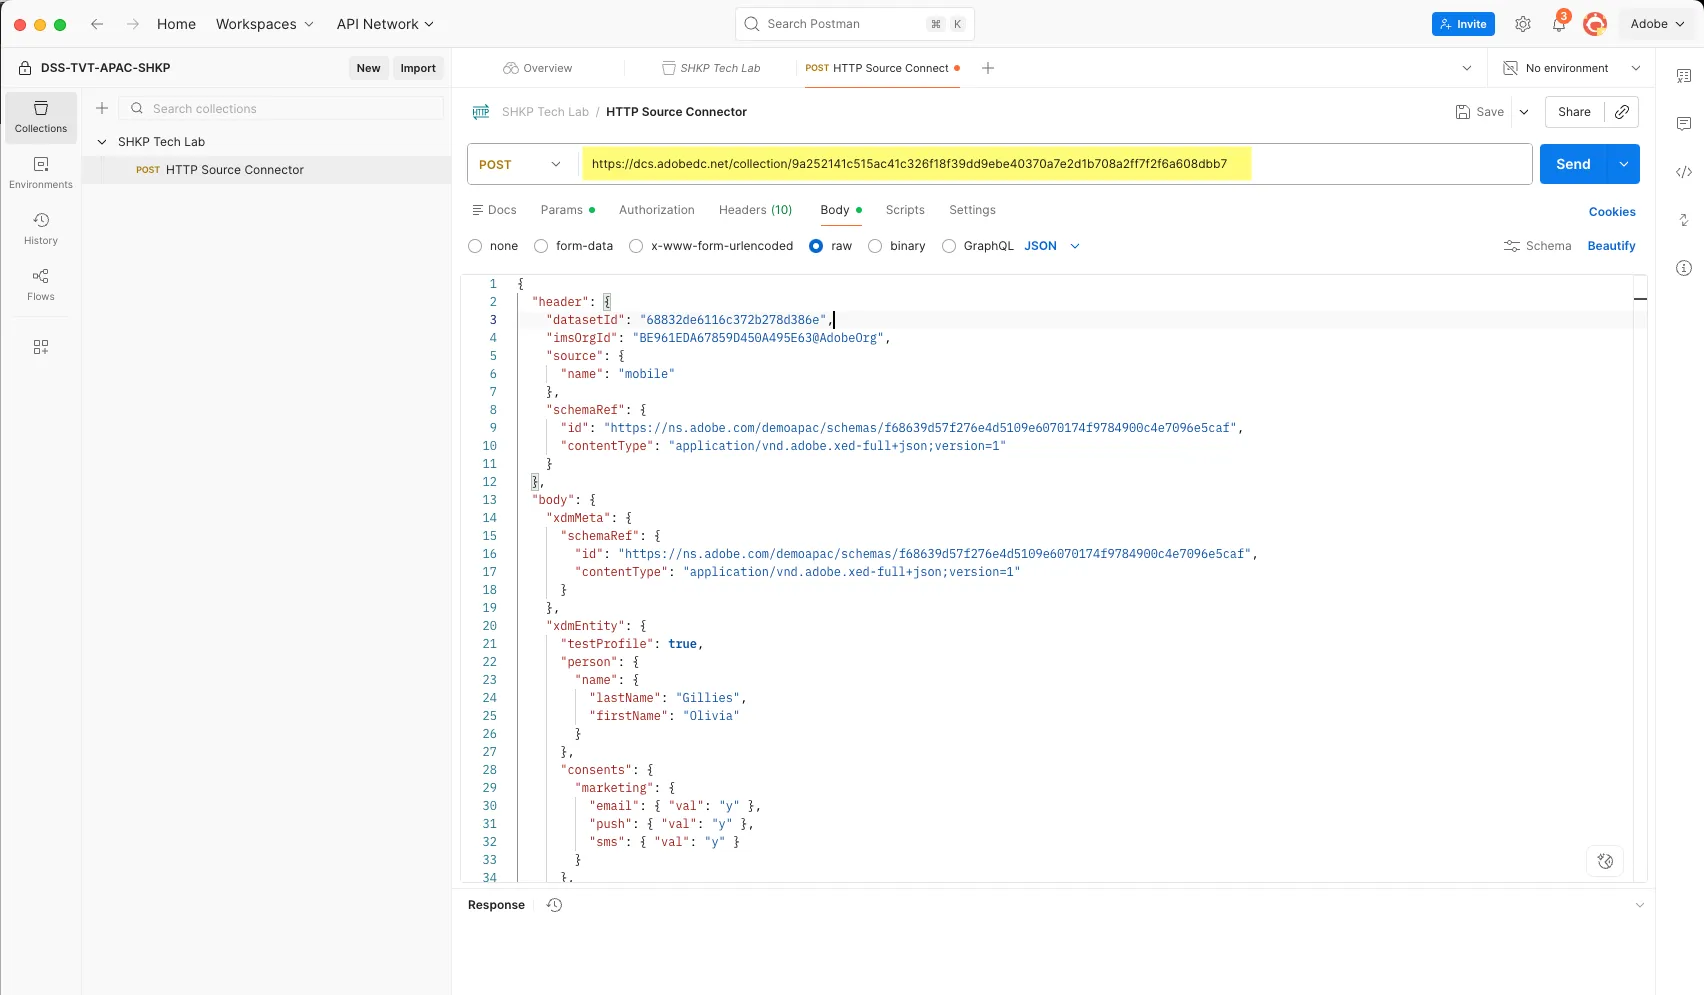1704x995 pixels.
Task: Collapse the SHKP Tech Lab collection
Action: pos(102,142)
